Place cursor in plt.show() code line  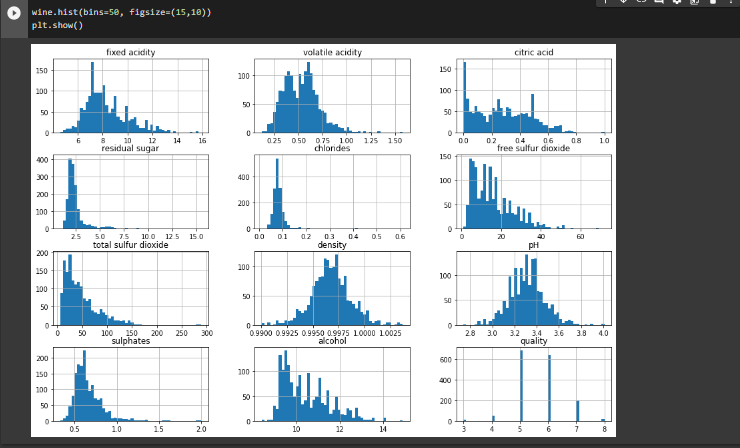[x=57, y=25]
